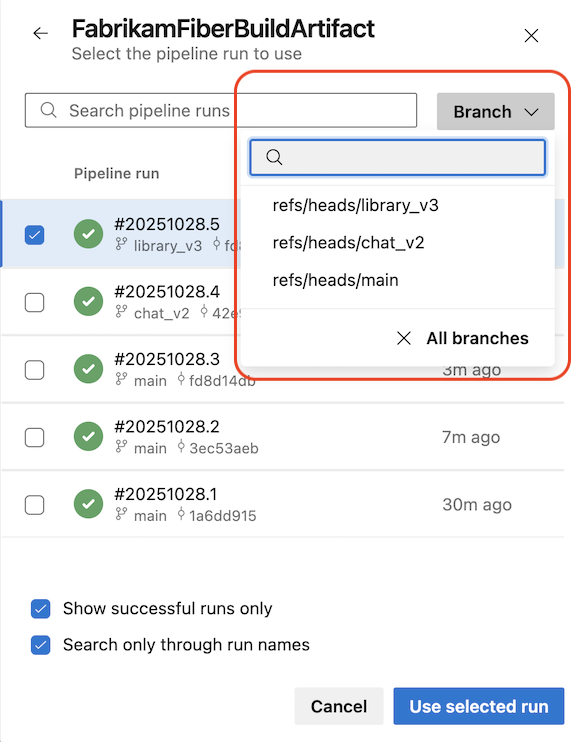The width and height of the screenshot is (585, 742).
Task: Click the branch icon beside main on #20251028.2
Action: click(x=121, y=447)
